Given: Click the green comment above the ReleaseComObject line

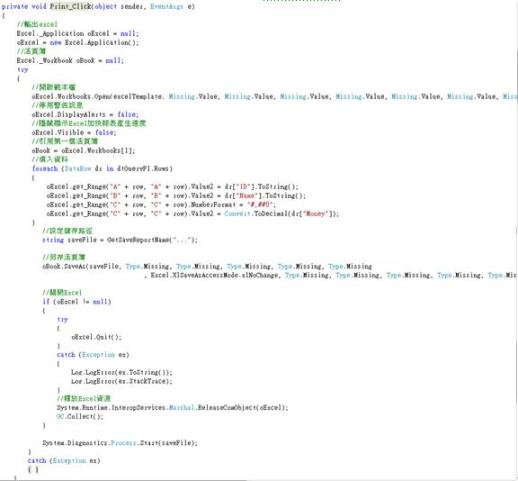Looking at the screenshot, I should coord(84,399).
